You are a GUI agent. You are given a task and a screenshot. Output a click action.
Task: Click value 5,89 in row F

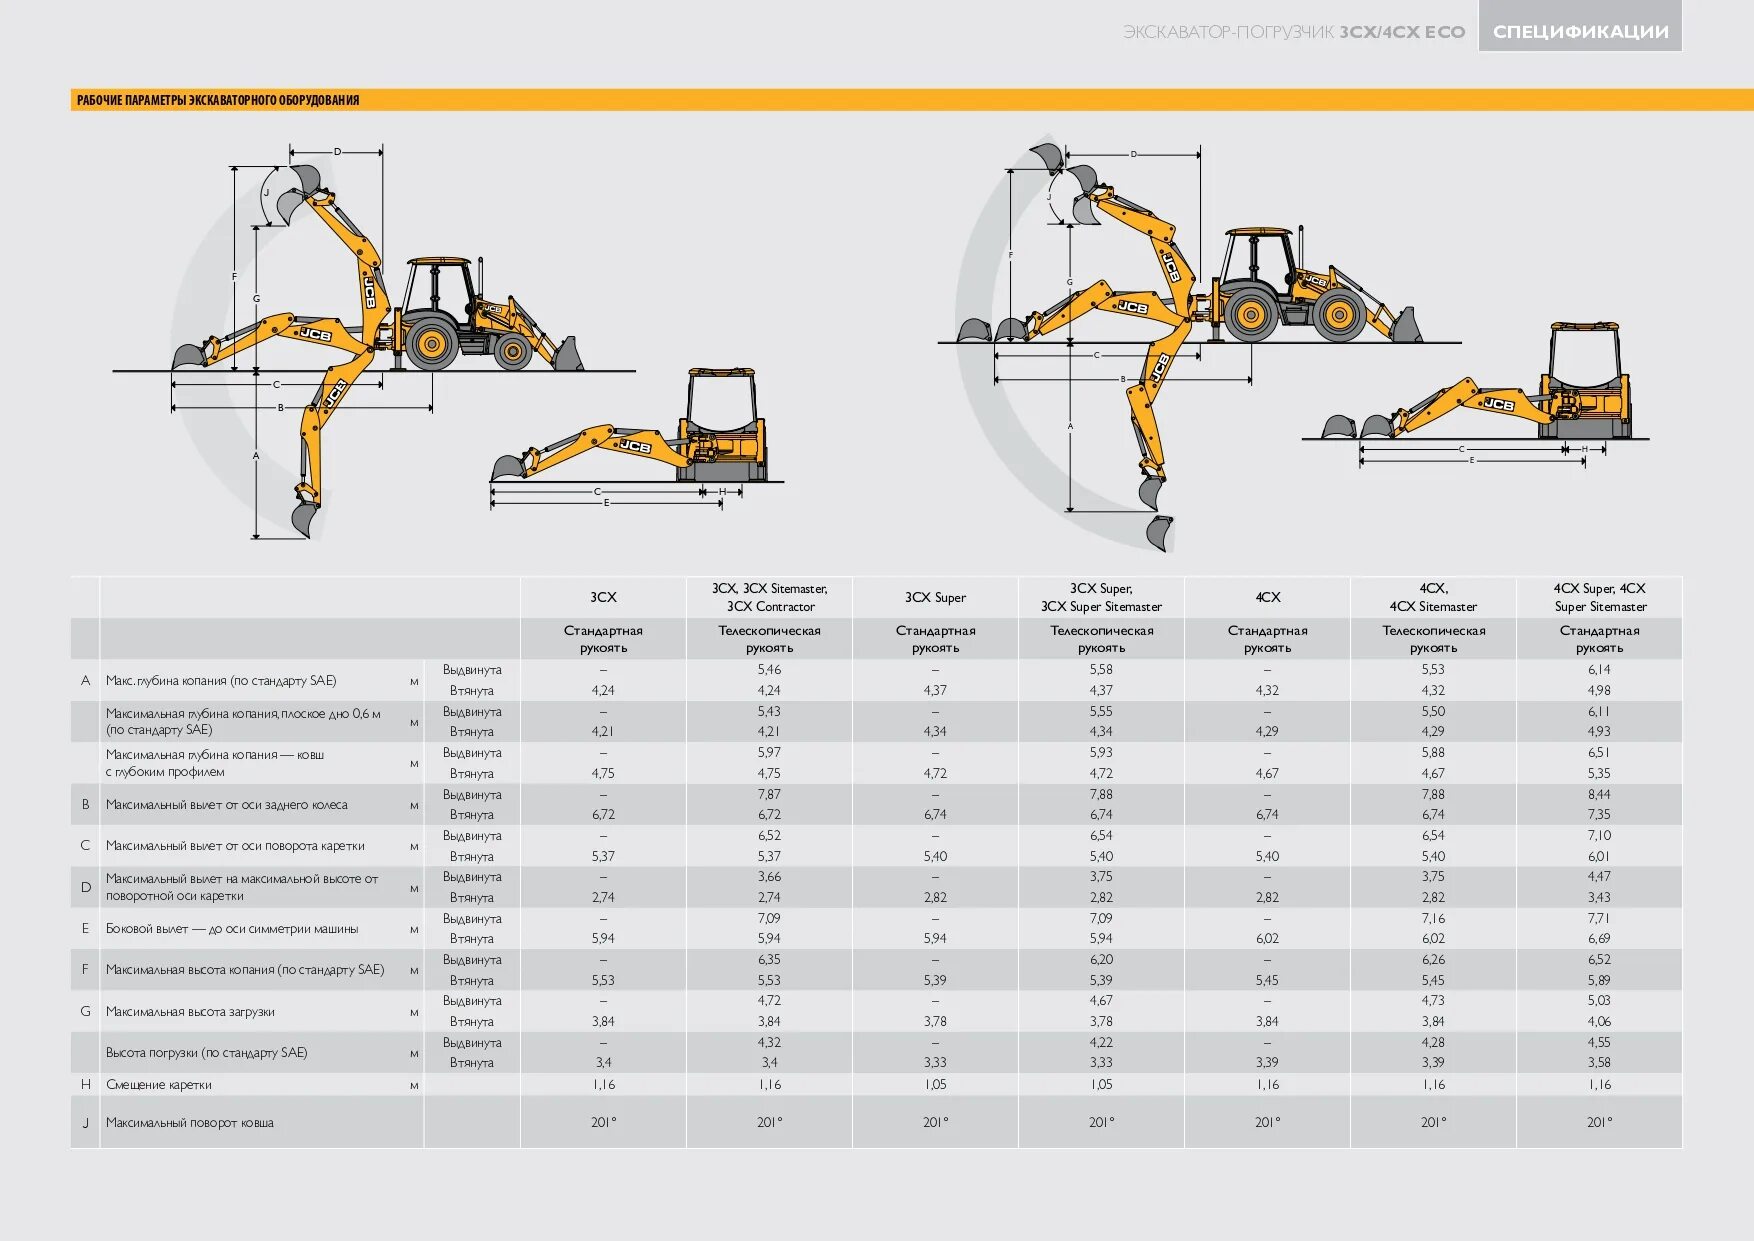(1599, 980)
